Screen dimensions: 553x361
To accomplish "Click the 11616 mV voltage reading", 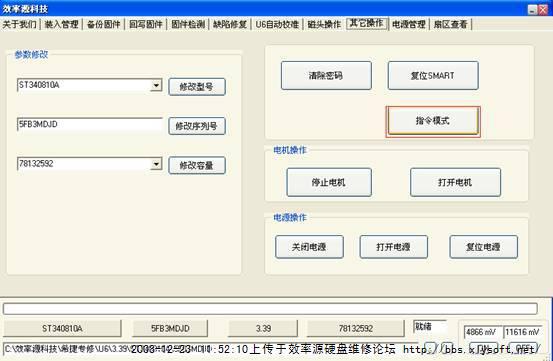I will click(522, 332).
